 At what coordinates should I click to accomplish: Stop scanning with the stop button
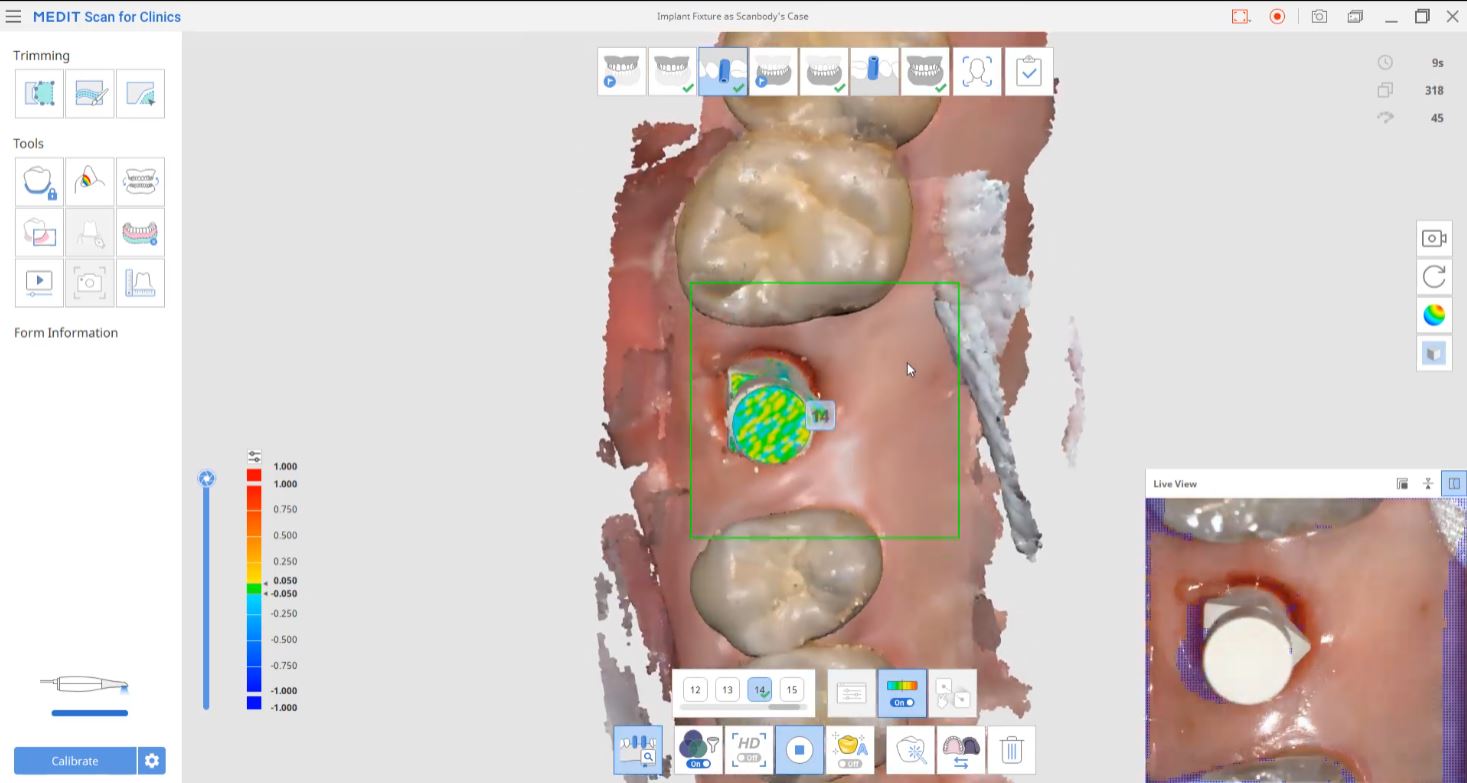coord(798,750)
